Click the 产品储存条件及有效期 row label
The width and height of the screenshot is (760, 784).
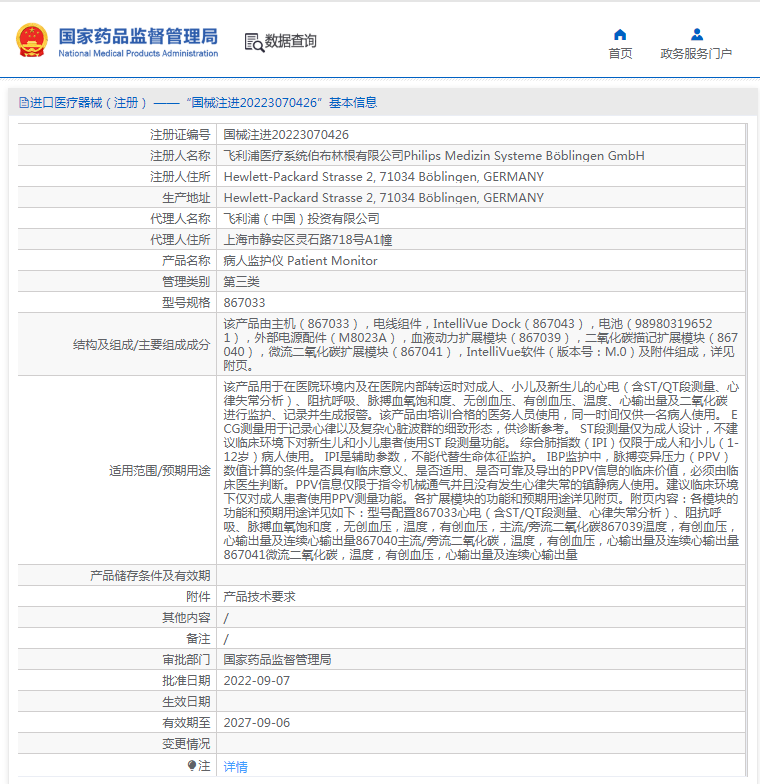(150, 576)
